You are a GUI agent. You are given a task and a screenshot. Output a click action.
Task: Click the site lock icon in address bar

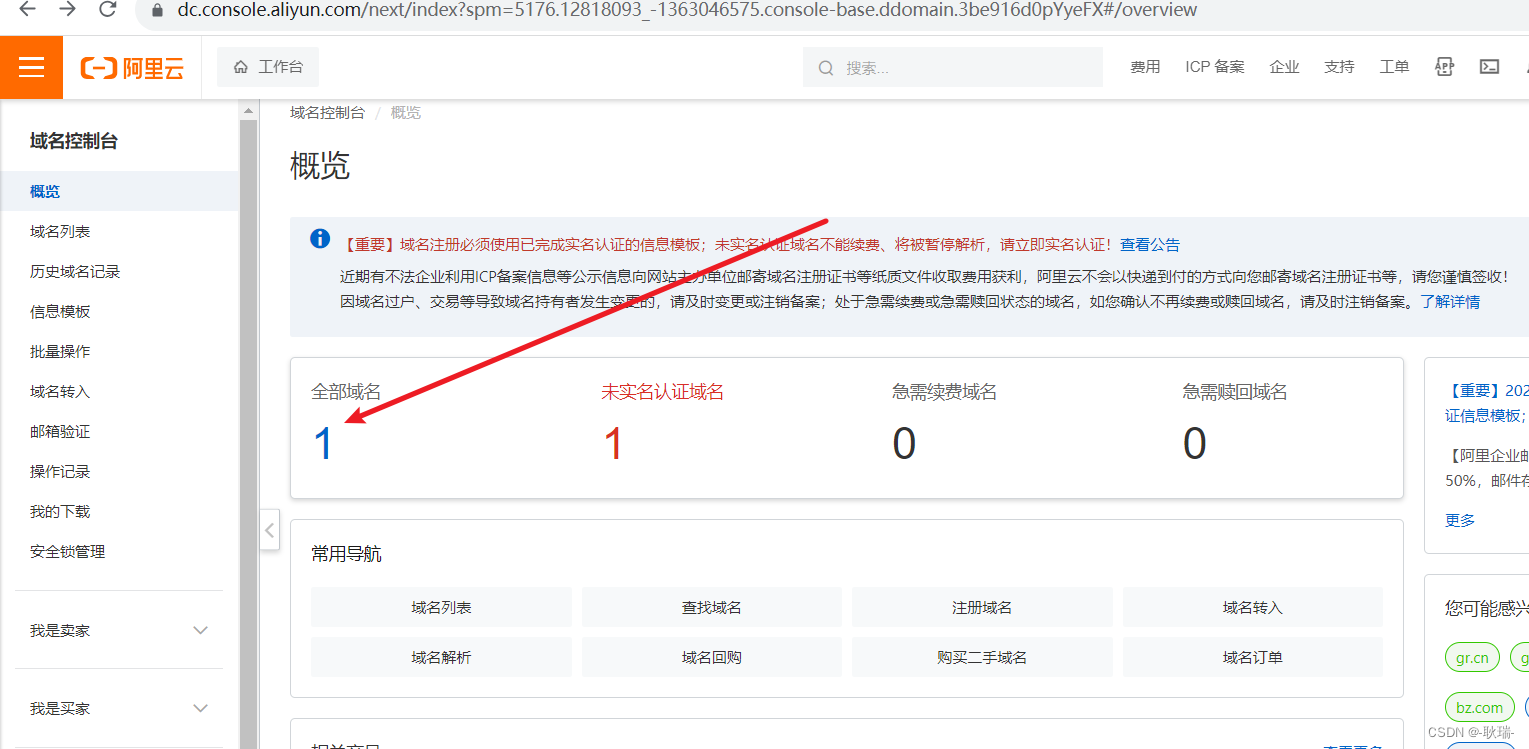[157, 10]
